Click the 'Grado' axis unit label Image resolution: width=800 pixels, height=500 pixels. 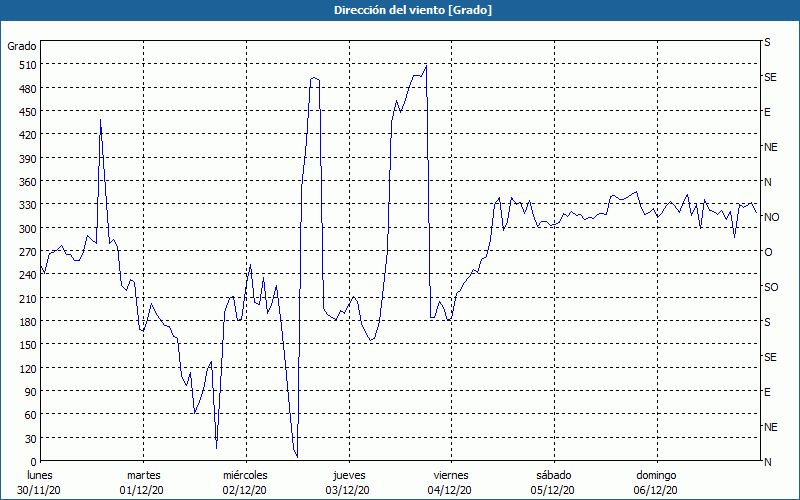click(22, 46)
